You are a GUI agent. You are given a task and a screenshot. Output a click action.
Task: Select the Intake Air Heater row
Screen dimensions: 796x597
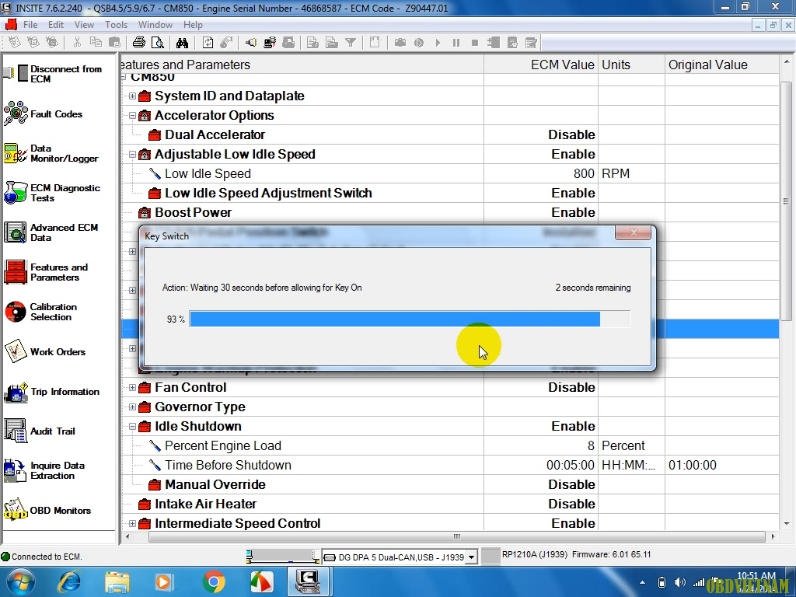[450, 504]
